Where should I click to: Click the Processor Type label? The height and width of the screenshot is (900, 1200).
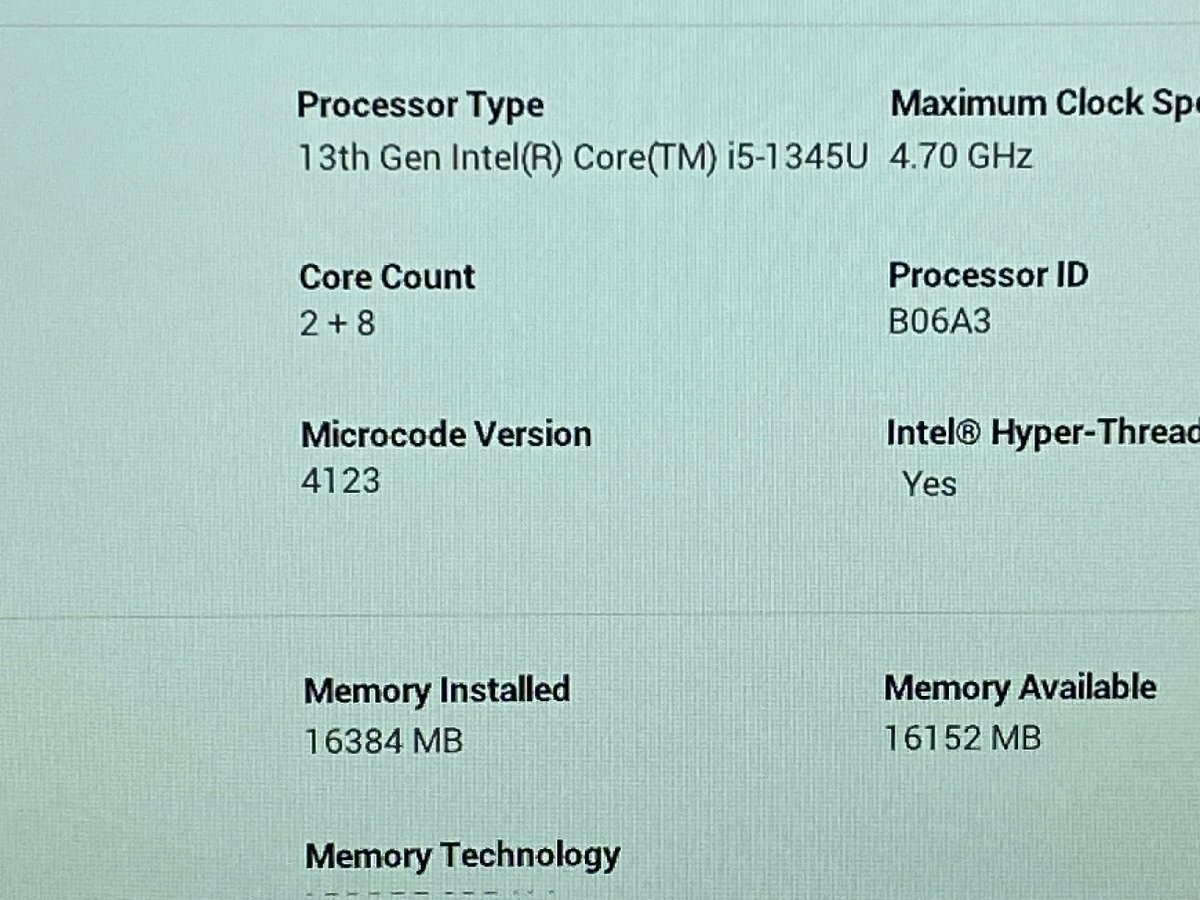(421, 106)
